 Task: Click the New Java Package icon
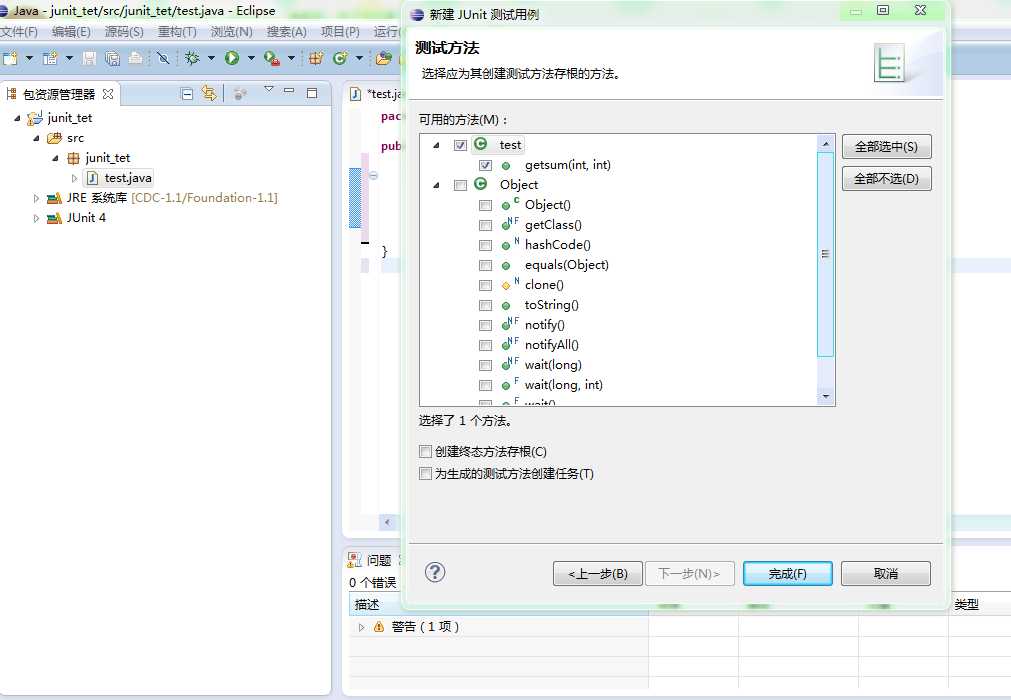point(316,59)
